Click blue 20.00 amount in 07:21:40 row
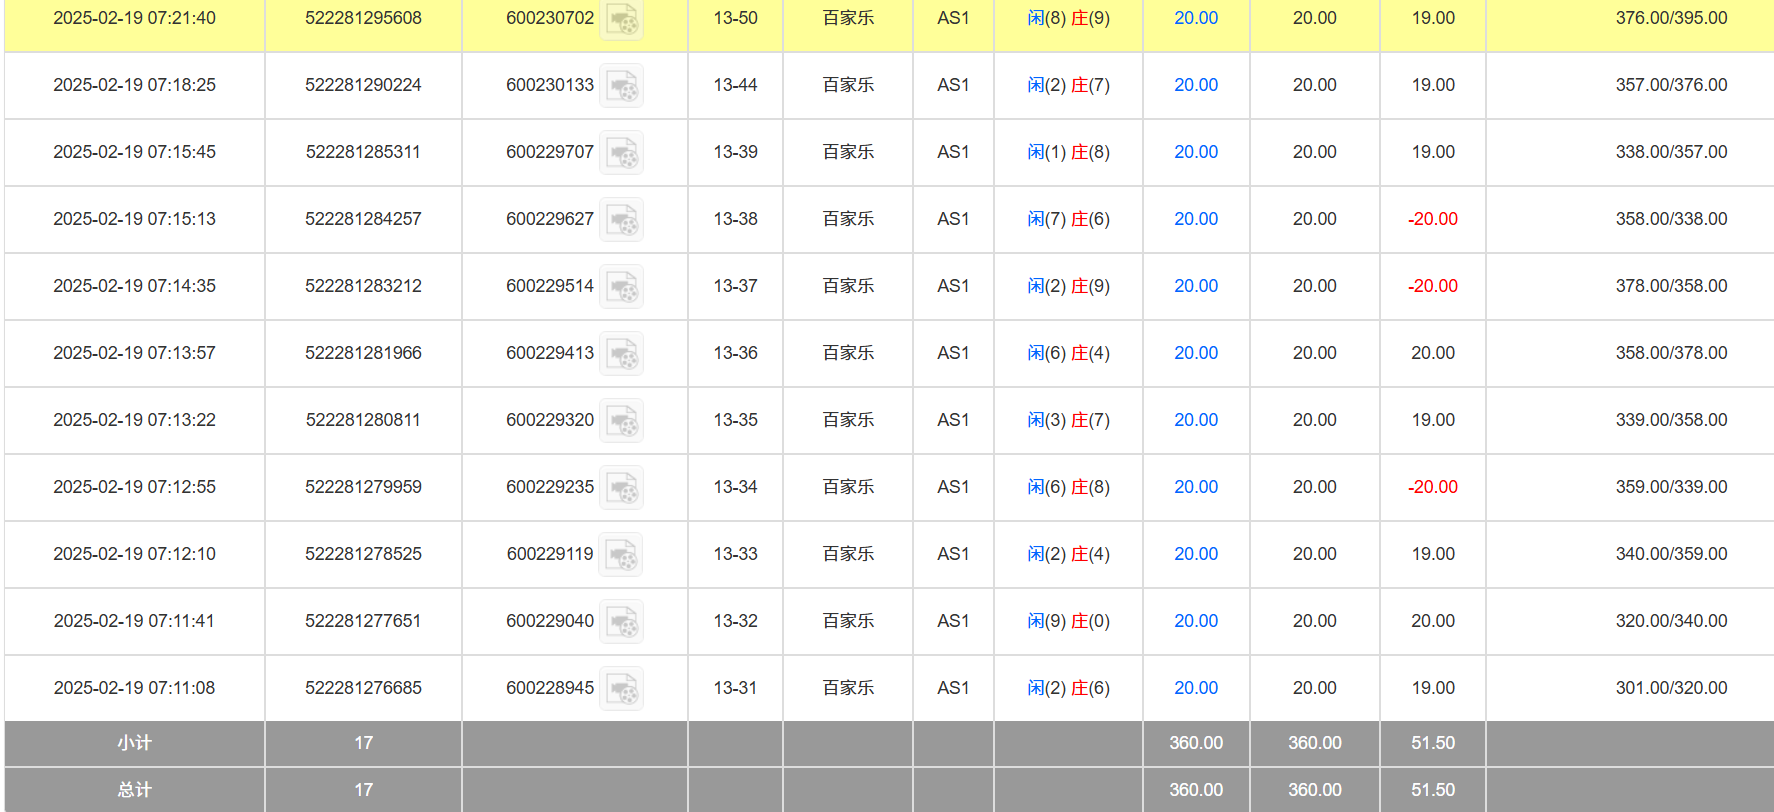 pos(1195,18)
